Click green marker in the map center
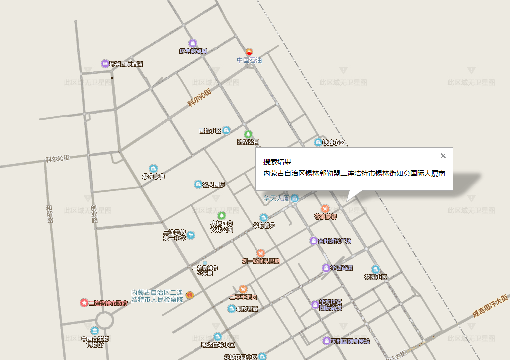 222,215
